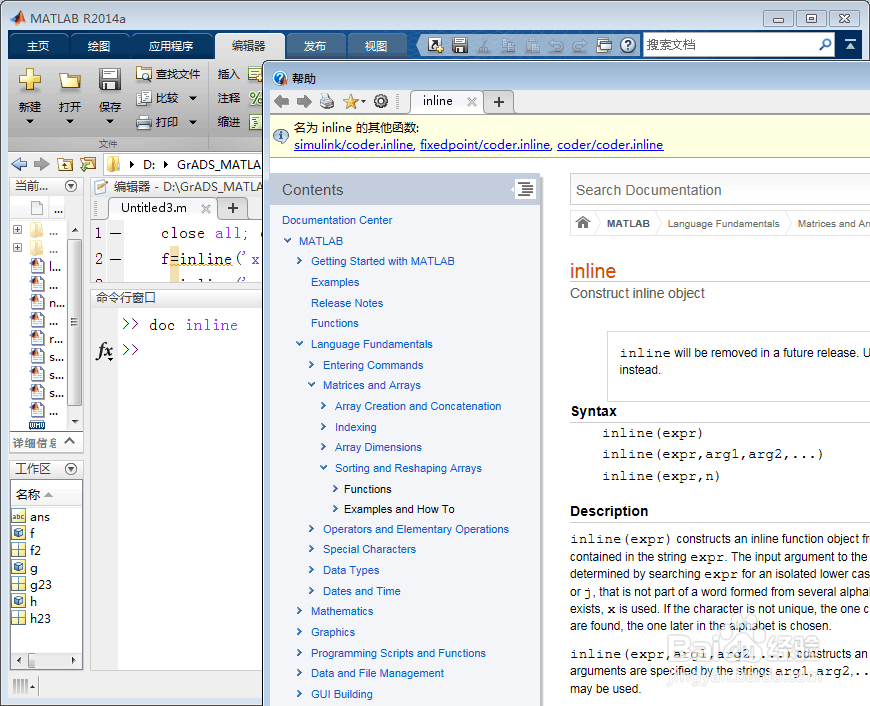870x706 pixels.
Task: Open Release Notes link in Contents
Action: (347, 303)
